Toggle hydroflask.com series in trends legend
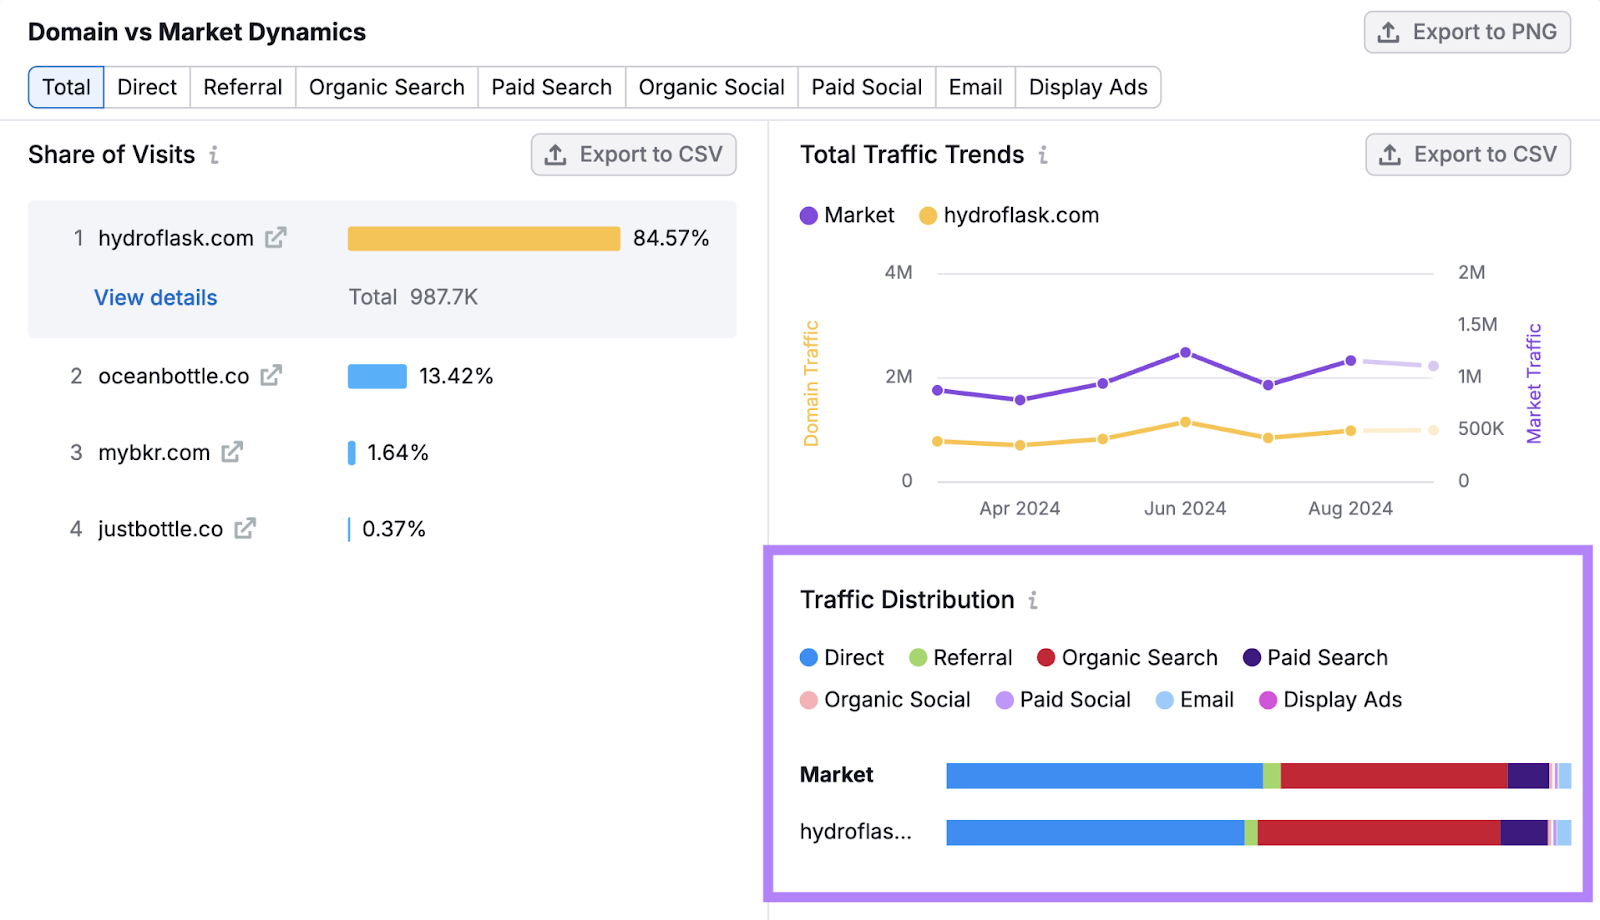 point(1009,215)
